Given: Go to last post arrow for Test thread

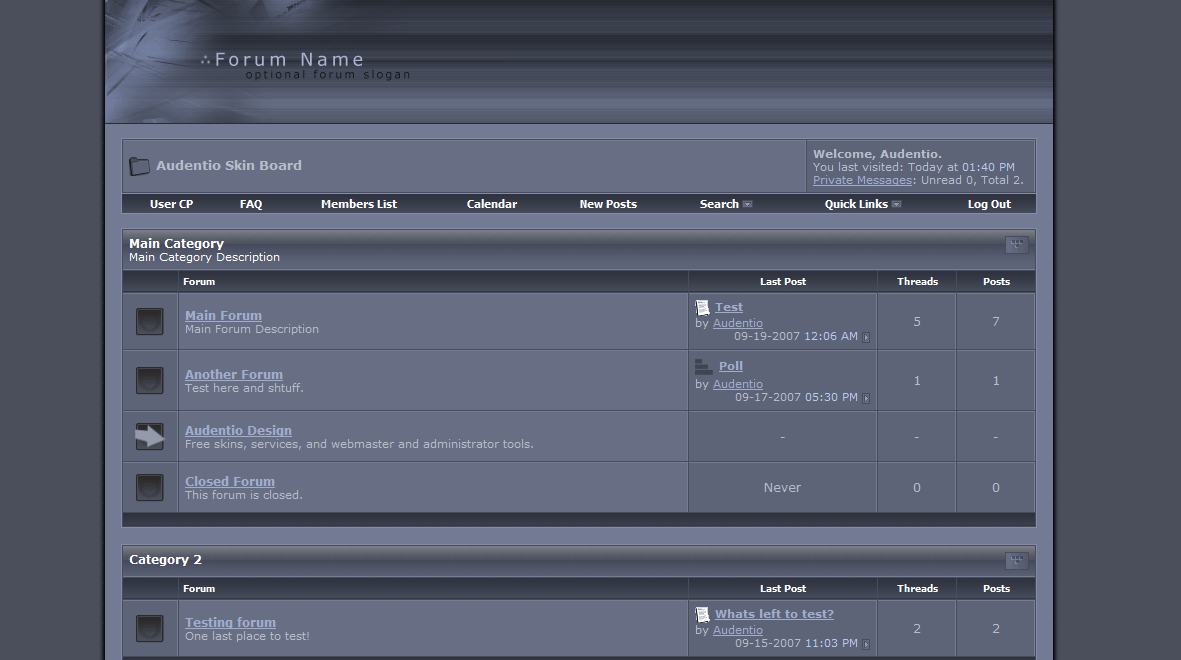Looking at the screenshot, I should pos(866,338).
